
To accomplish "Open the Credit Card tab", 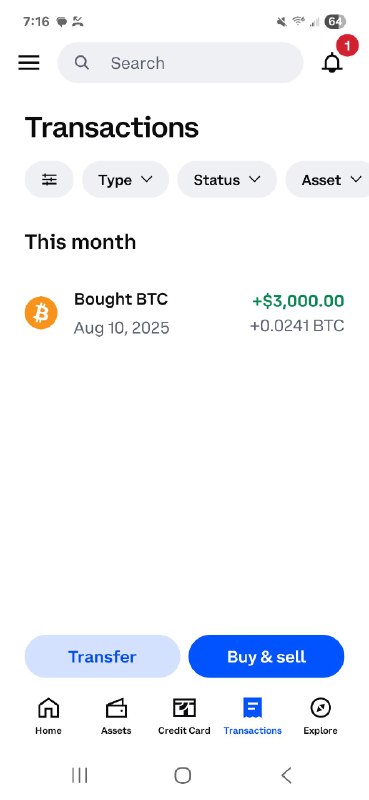I will point(184,716).
